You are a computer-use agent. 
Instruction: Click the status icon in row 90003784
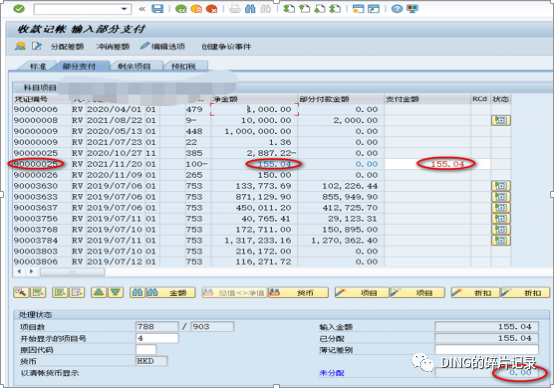pyautogui.click(x=501, y=241)
